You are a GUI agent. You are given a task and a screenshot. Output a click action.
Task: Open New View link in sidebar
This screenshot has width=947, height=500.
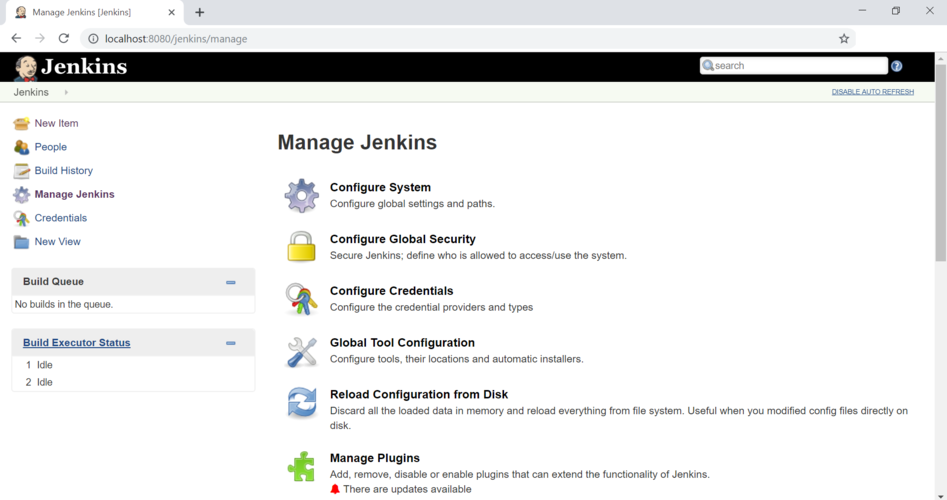click(57, 242)
